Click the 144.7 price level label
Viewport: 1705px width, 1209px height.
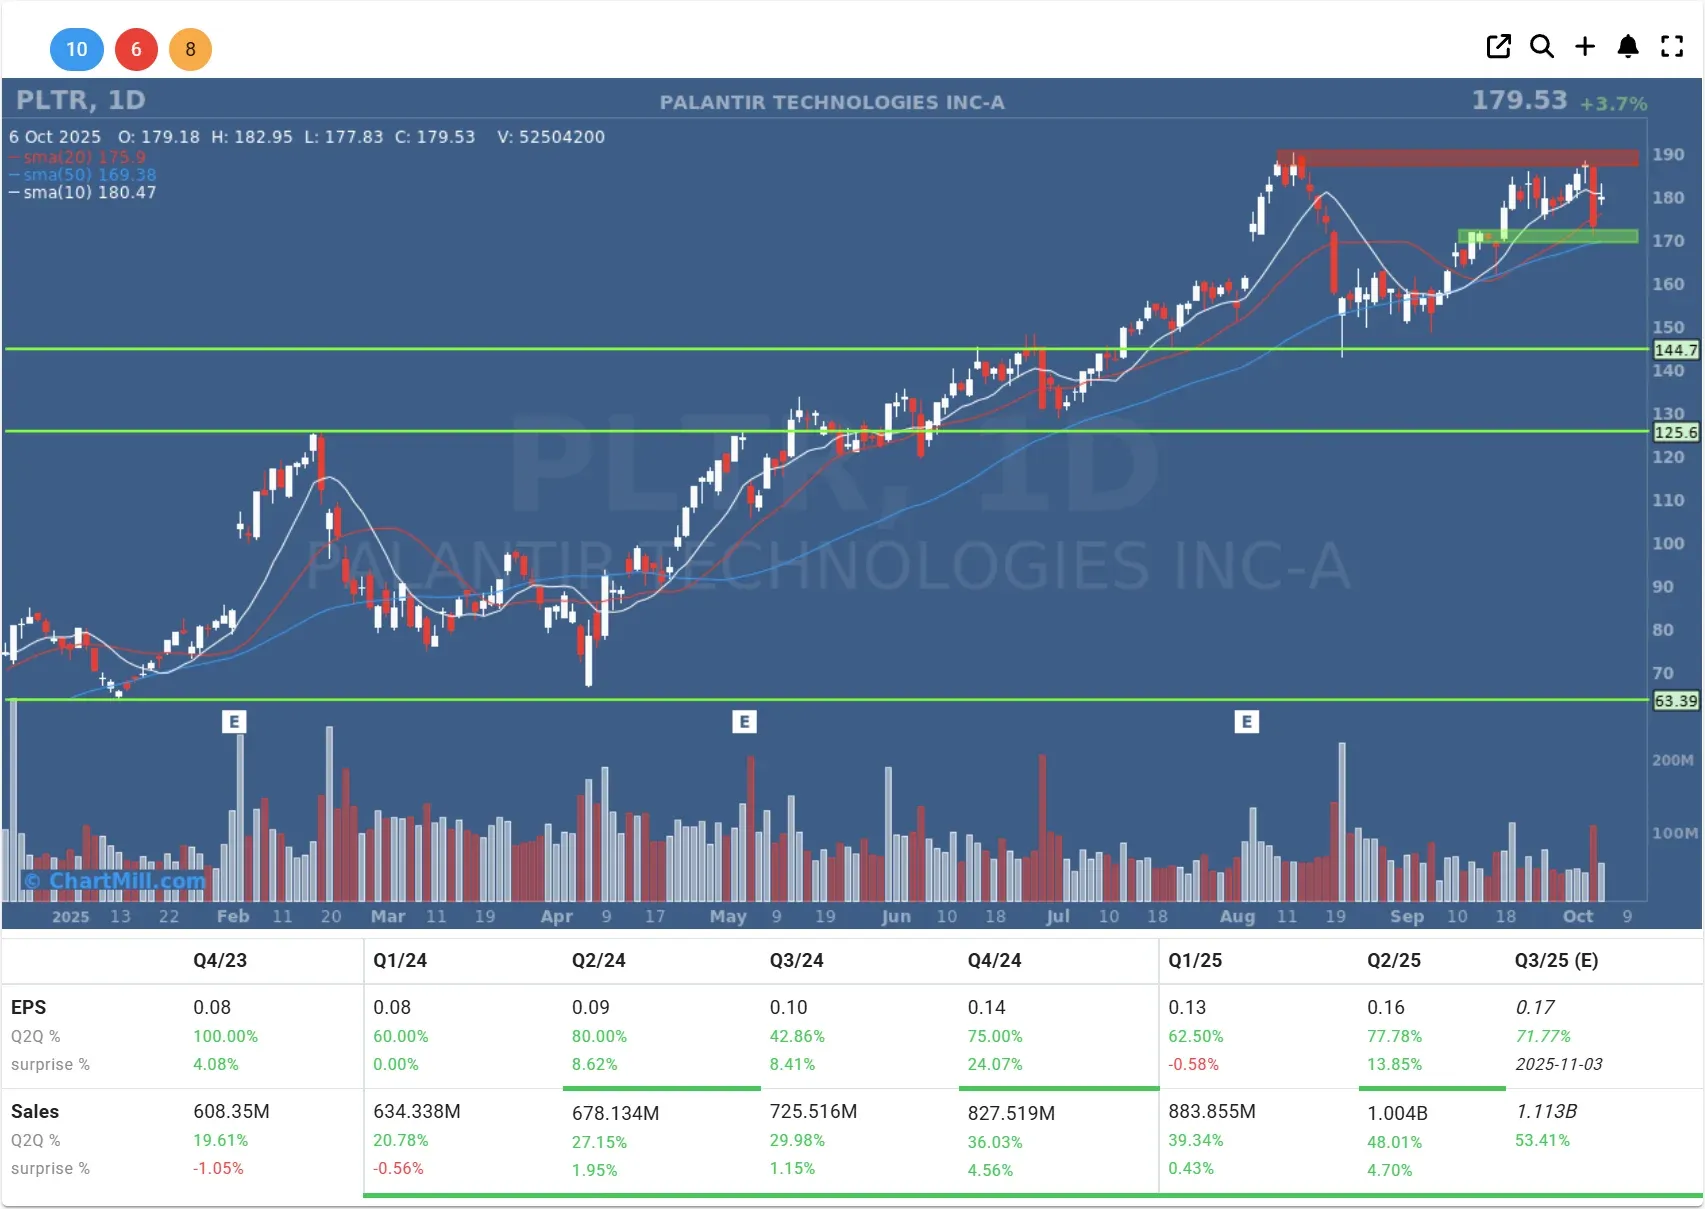click(x=1675, y=350)
